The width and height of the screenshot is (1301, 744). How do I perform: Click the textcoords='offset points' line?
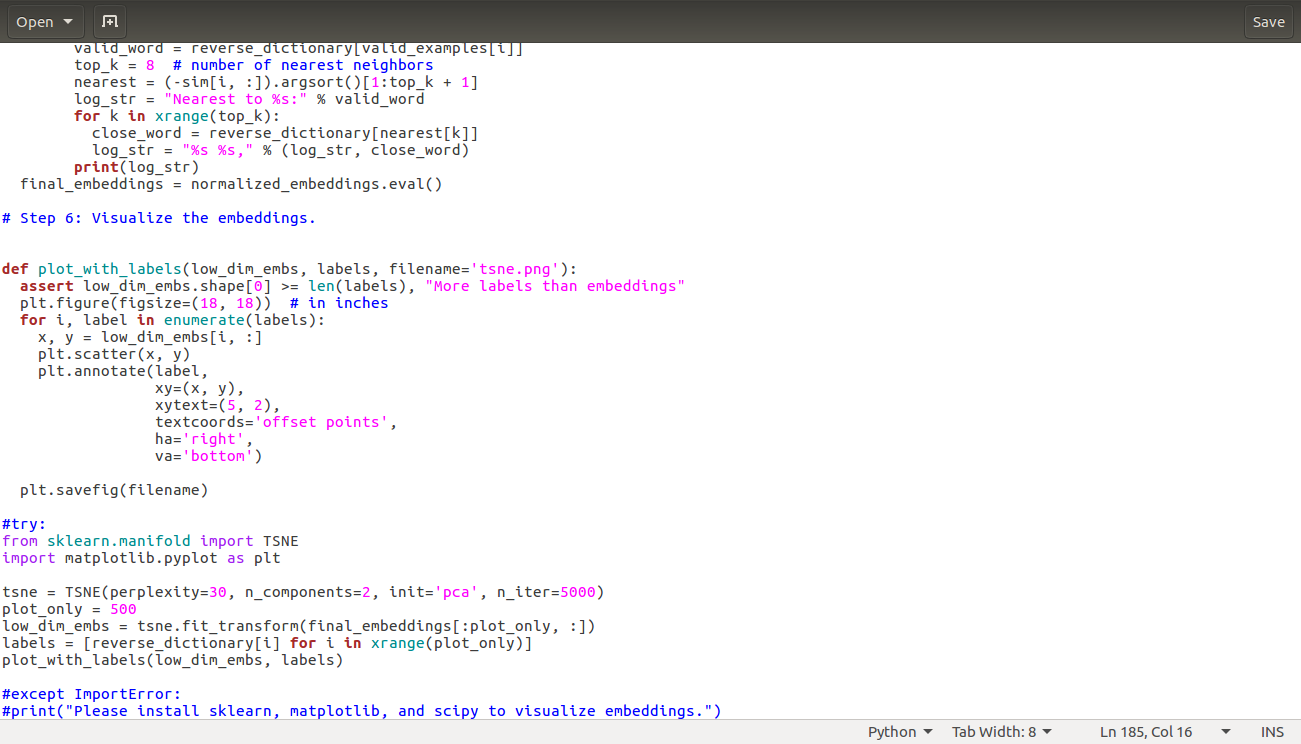coord(276,422)
